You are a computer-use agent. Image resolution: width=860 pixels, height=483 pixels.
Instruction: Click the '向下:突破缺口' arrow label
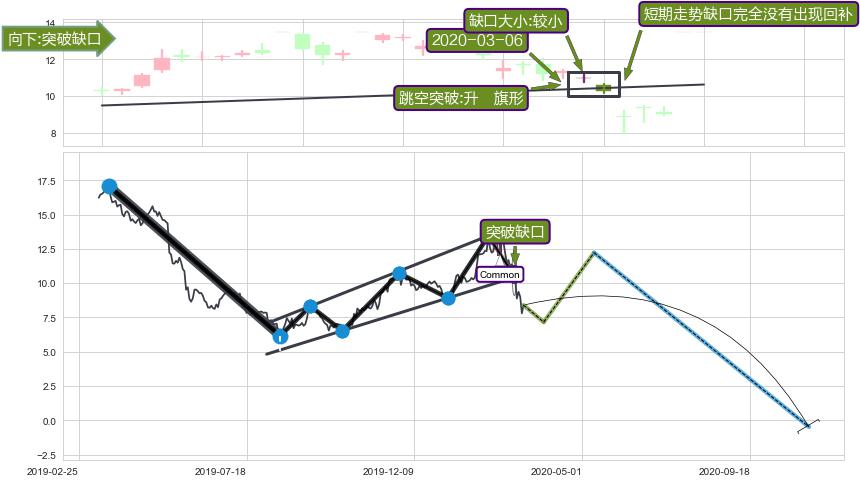click(59, 39)
